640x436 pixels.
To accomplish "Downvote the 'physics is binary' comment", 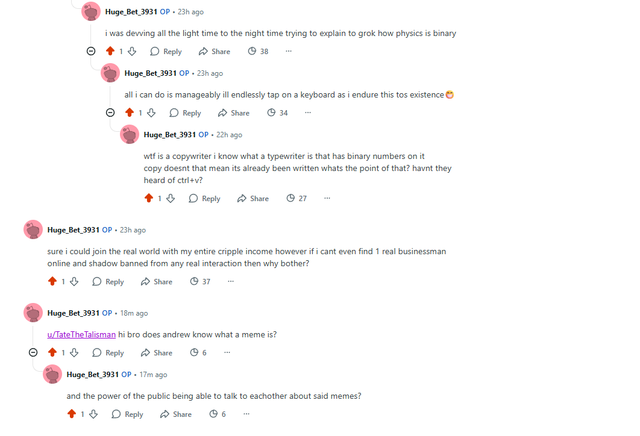I will pyautogui.click(x=132, y=51).
